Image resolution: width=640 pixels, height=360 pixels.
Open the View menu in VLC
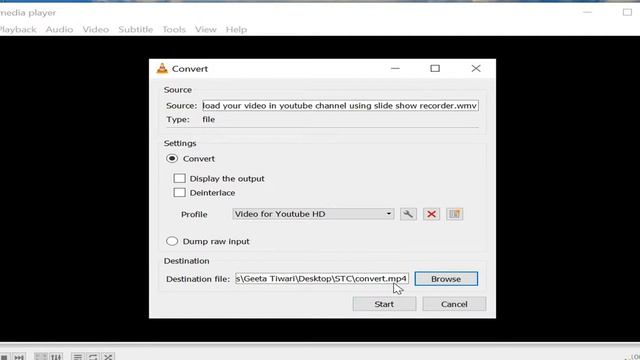[x=205, y=29]
